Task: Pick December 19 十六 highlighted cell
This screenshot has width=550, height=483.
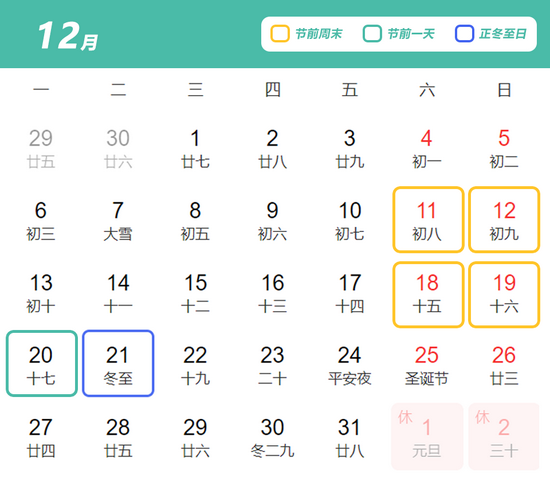Action: (x=504, y=295)
